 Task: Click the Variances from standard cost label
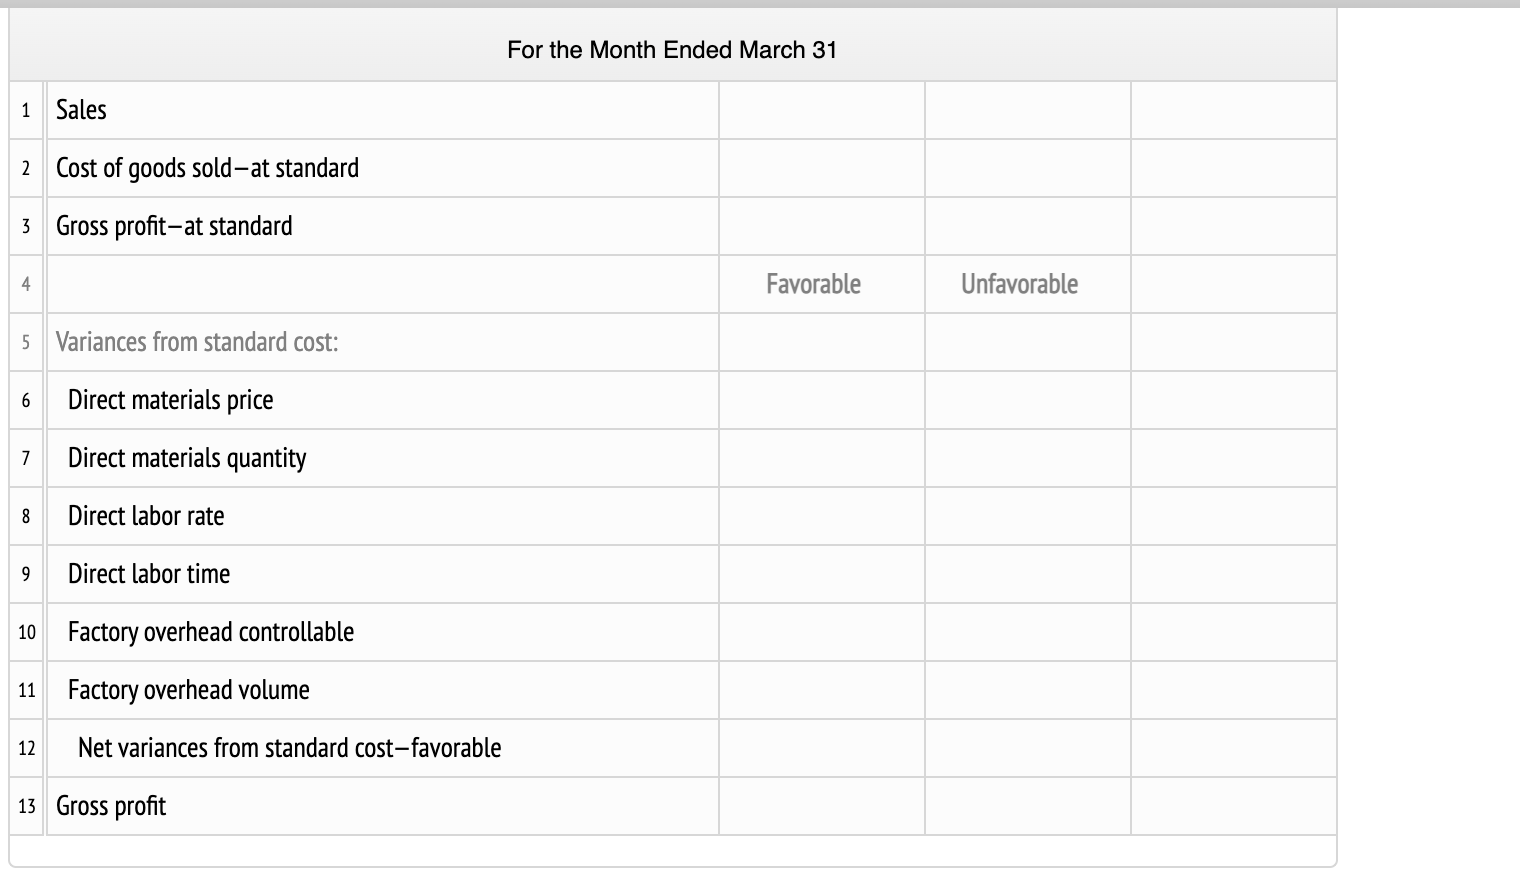tap(197, 342)
